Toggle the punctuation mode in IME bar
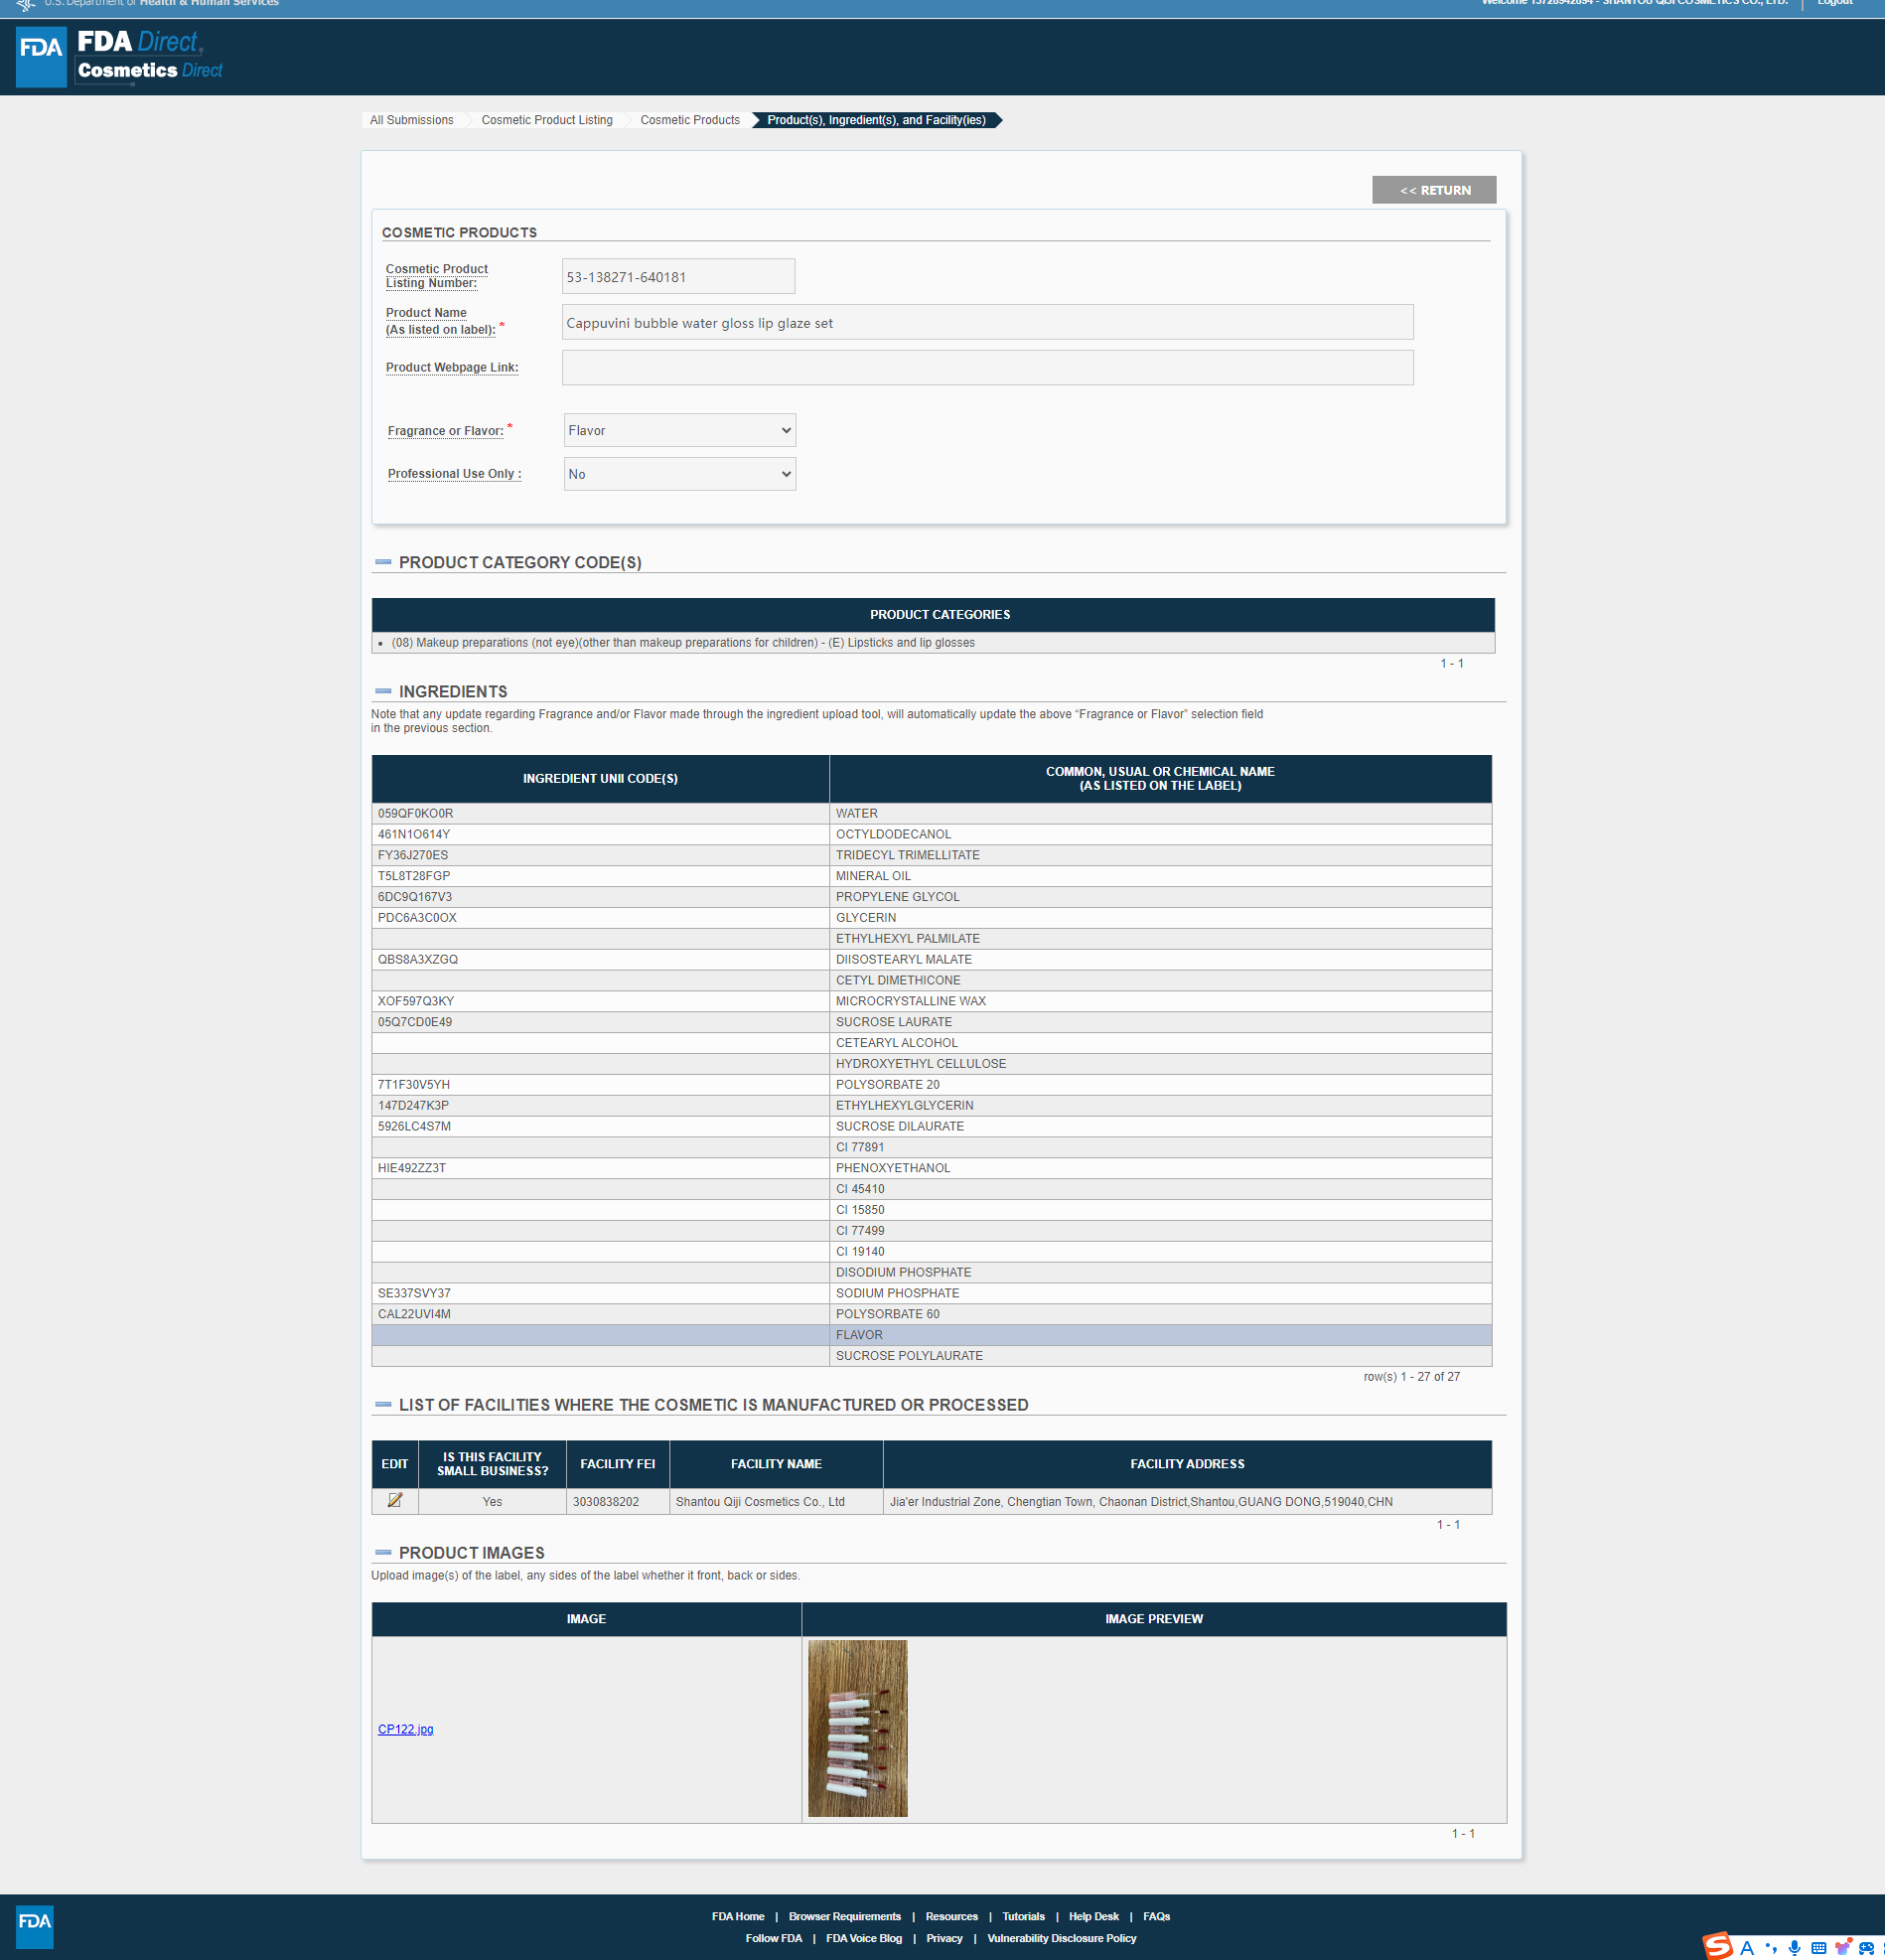The height and width of the screenshot is (1960, 1885). point(1771,1947)
